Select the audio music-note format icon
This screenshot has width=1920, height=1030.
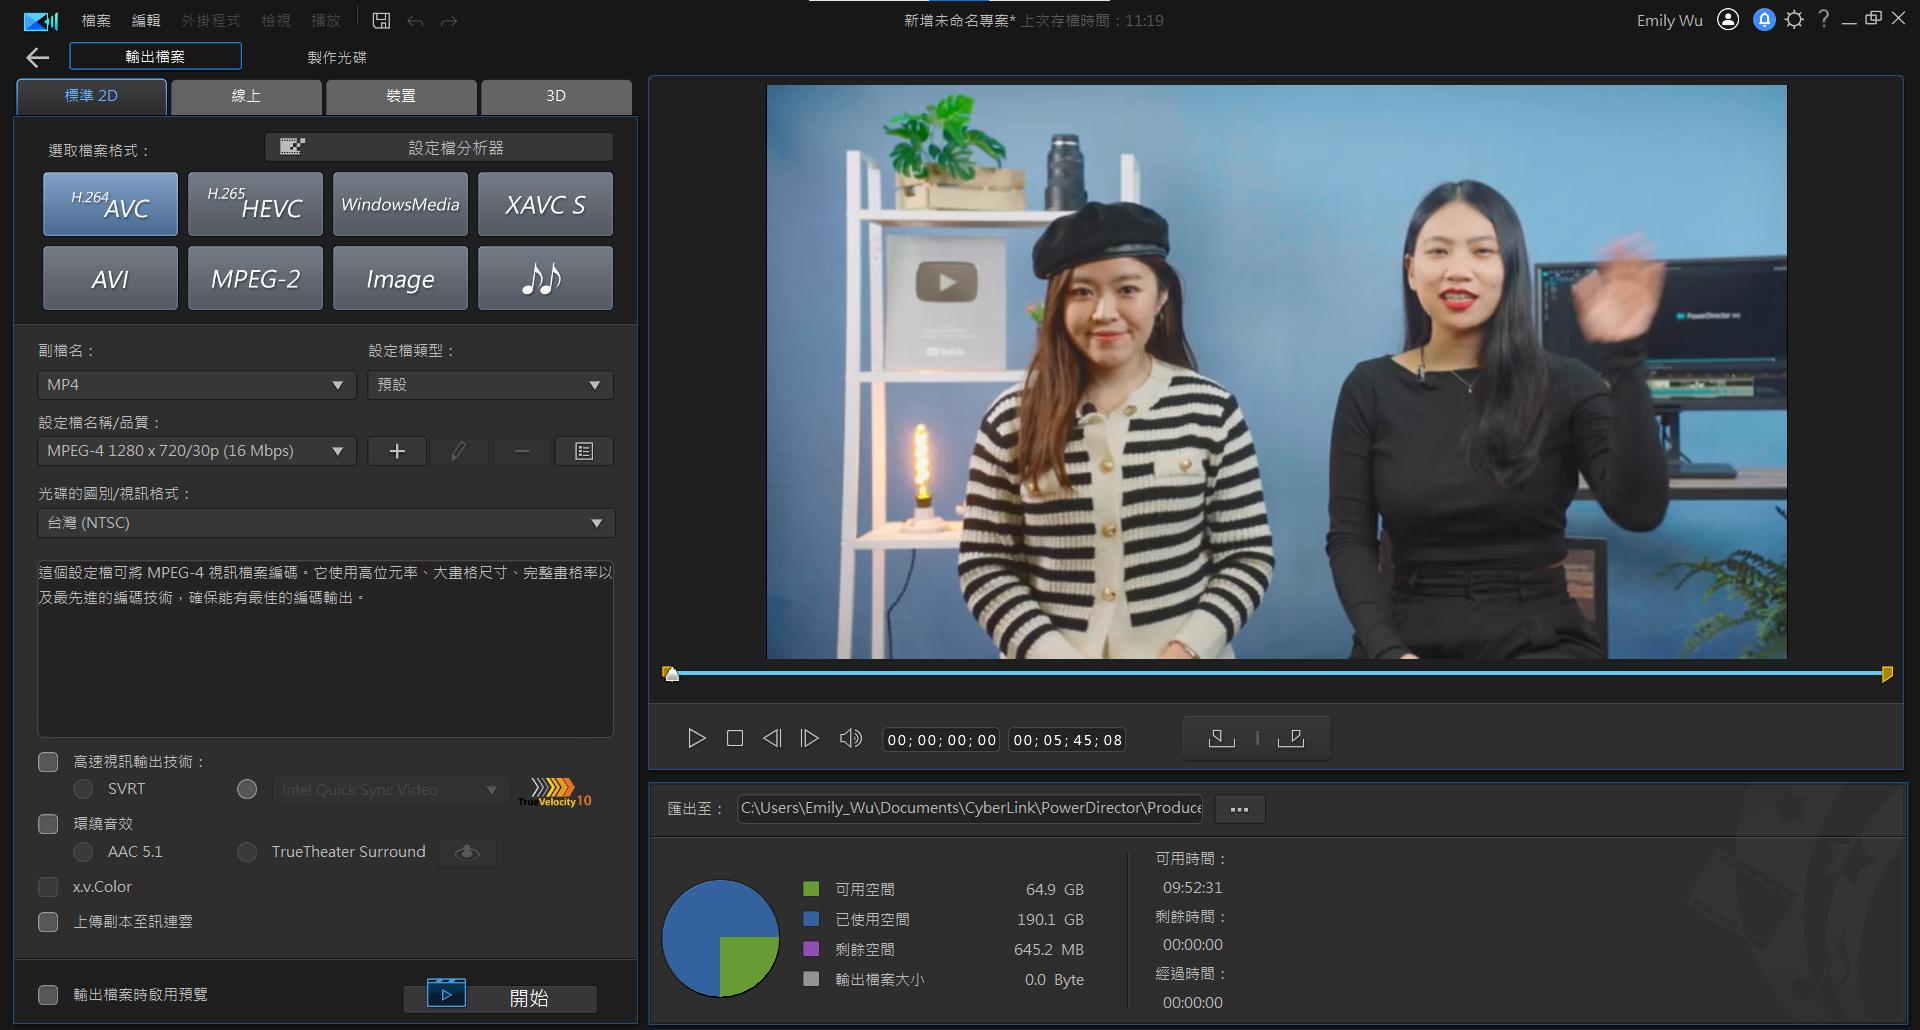coord(545,279)
